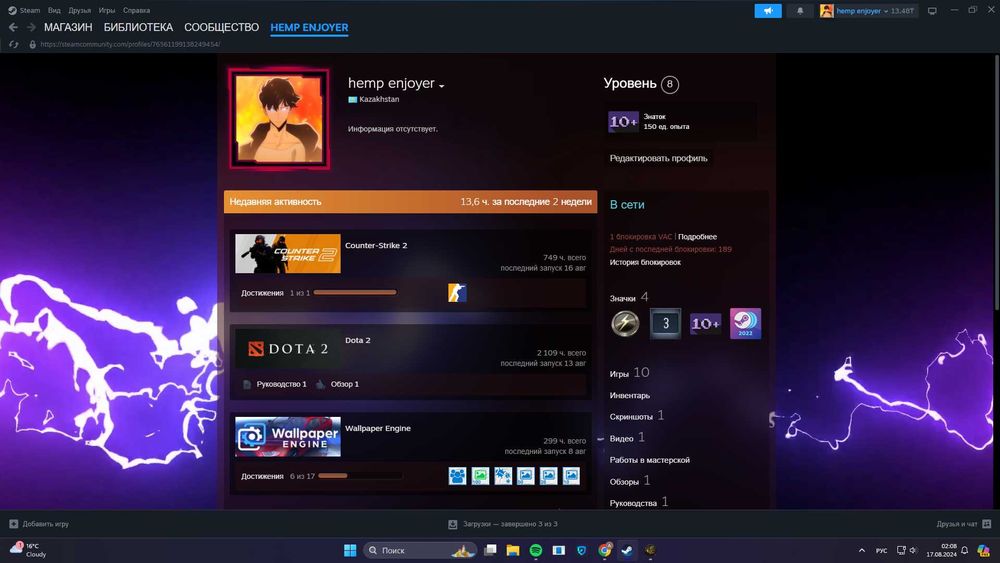Click the Steam logo menu at top left
The width and height of the screenshot is (1000, 563).
(x=24, y=10)
